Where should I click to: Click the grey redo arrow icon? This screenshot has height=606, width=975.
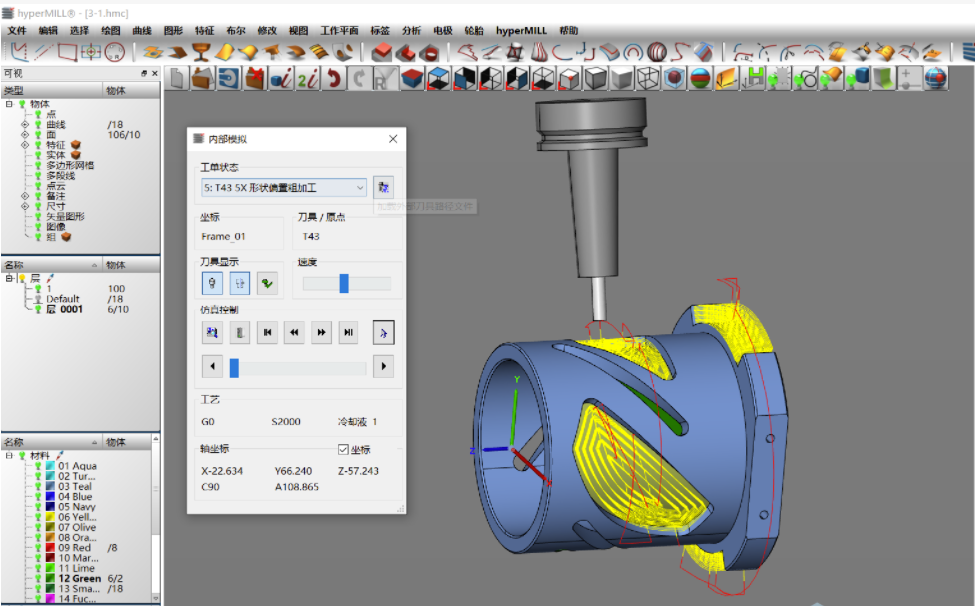[359, 79]
